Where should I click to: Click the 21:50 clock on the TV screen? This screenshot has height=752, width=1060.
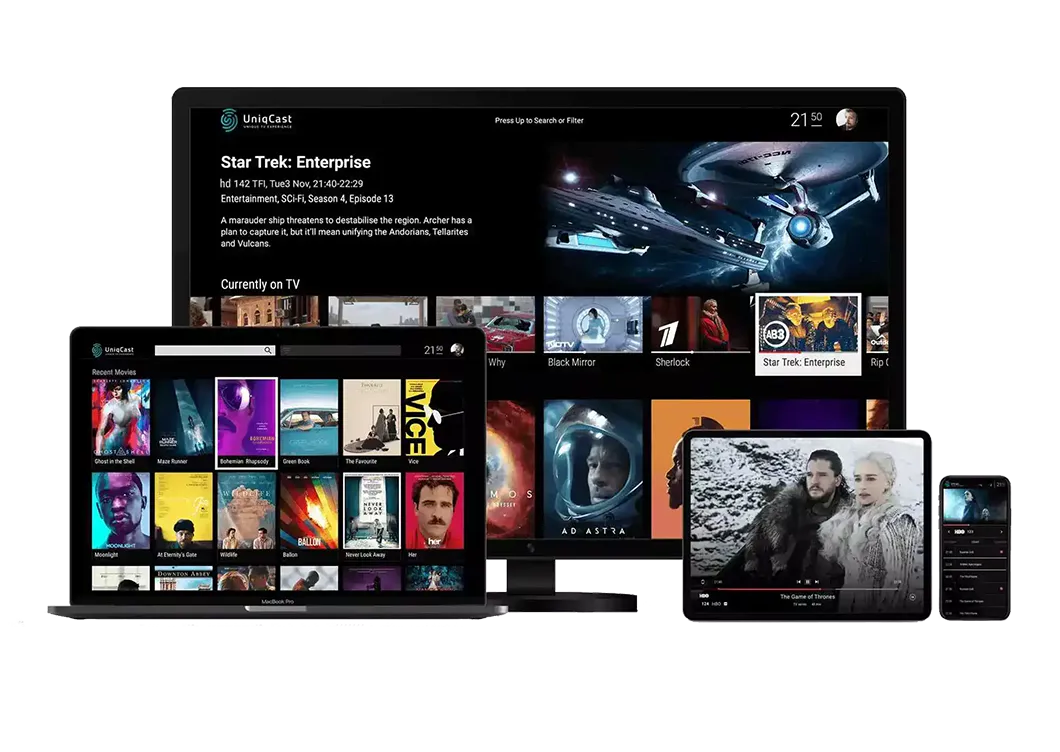[806, 120]
